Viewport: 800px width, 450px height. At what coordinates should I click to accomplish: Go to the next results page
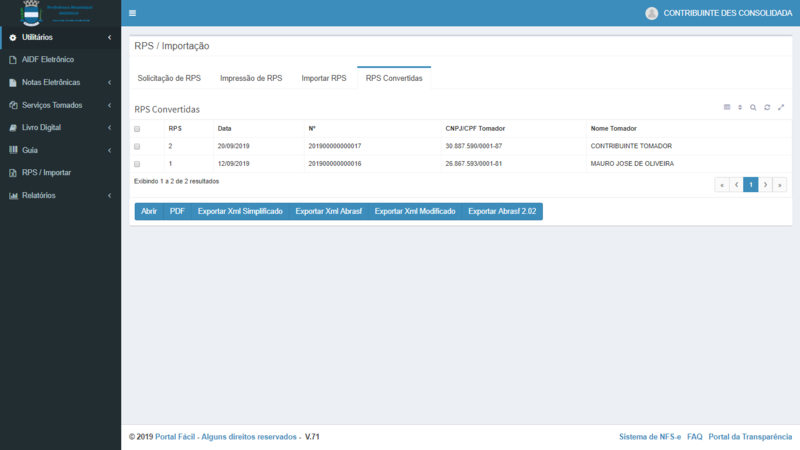(x=765, y=185)
